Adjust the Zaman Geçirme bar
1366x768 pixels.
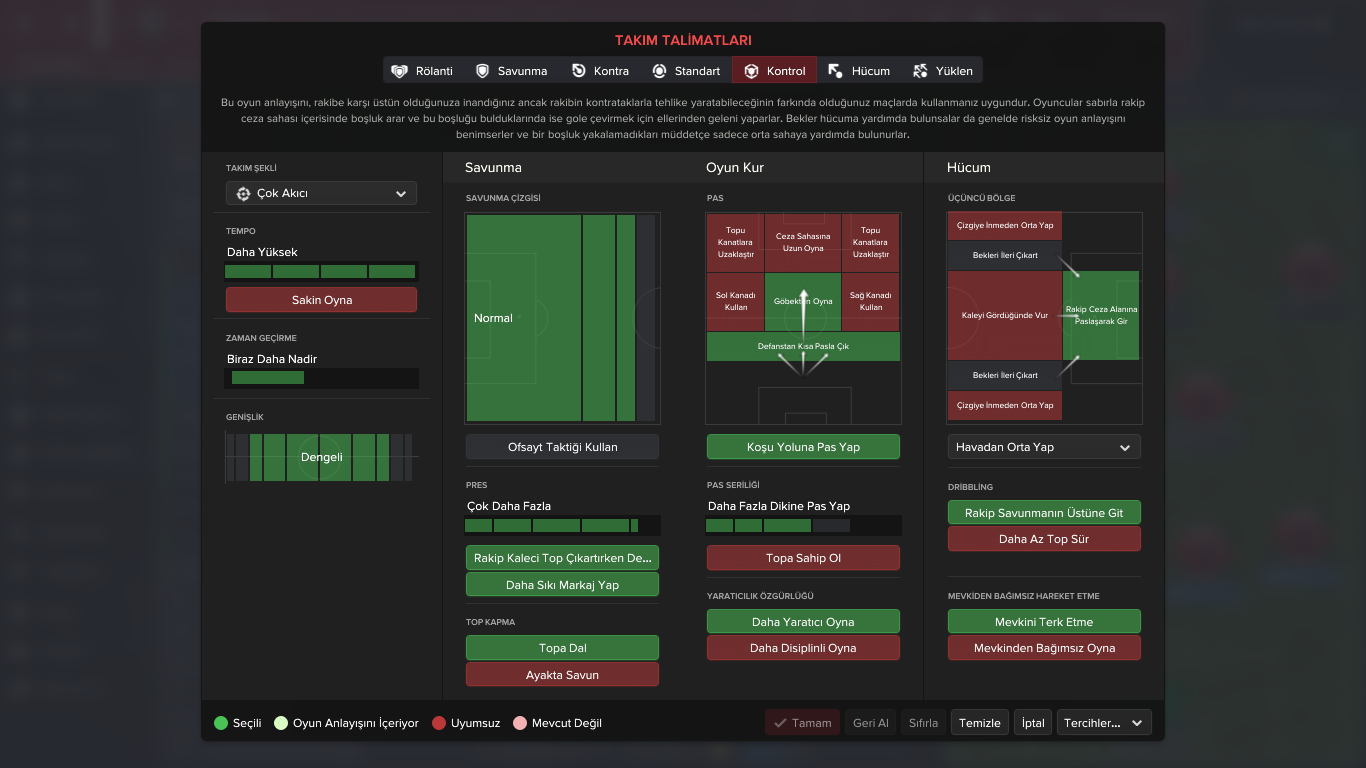pyautogui.click(x=321, y=378)
